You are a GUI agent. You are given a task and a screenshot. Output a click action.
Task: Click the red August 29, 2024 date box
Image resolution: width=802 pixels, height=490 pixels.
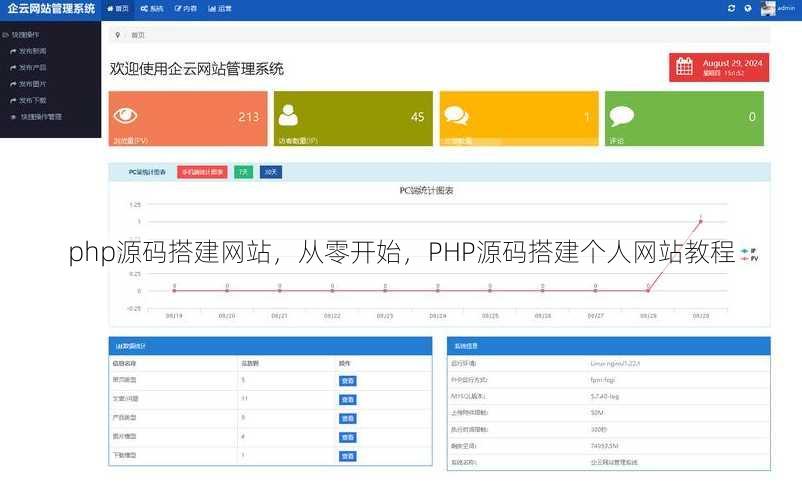pos(719,67)
